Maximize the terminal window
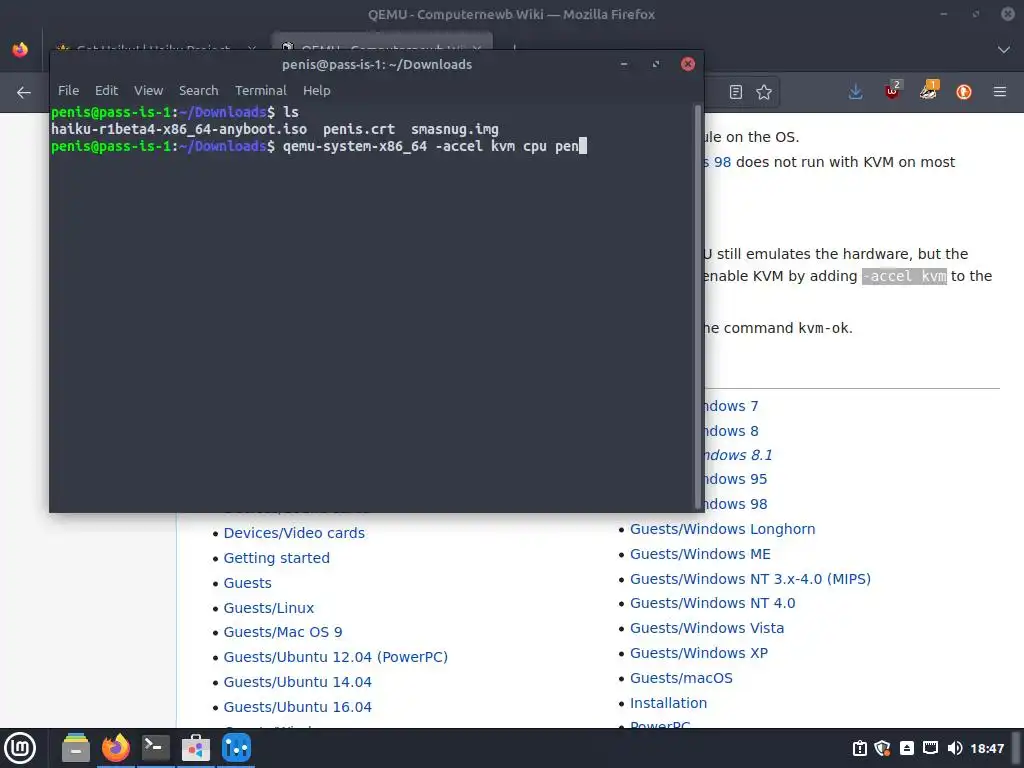Screen dimensions: 1024x768 [656, 64]
